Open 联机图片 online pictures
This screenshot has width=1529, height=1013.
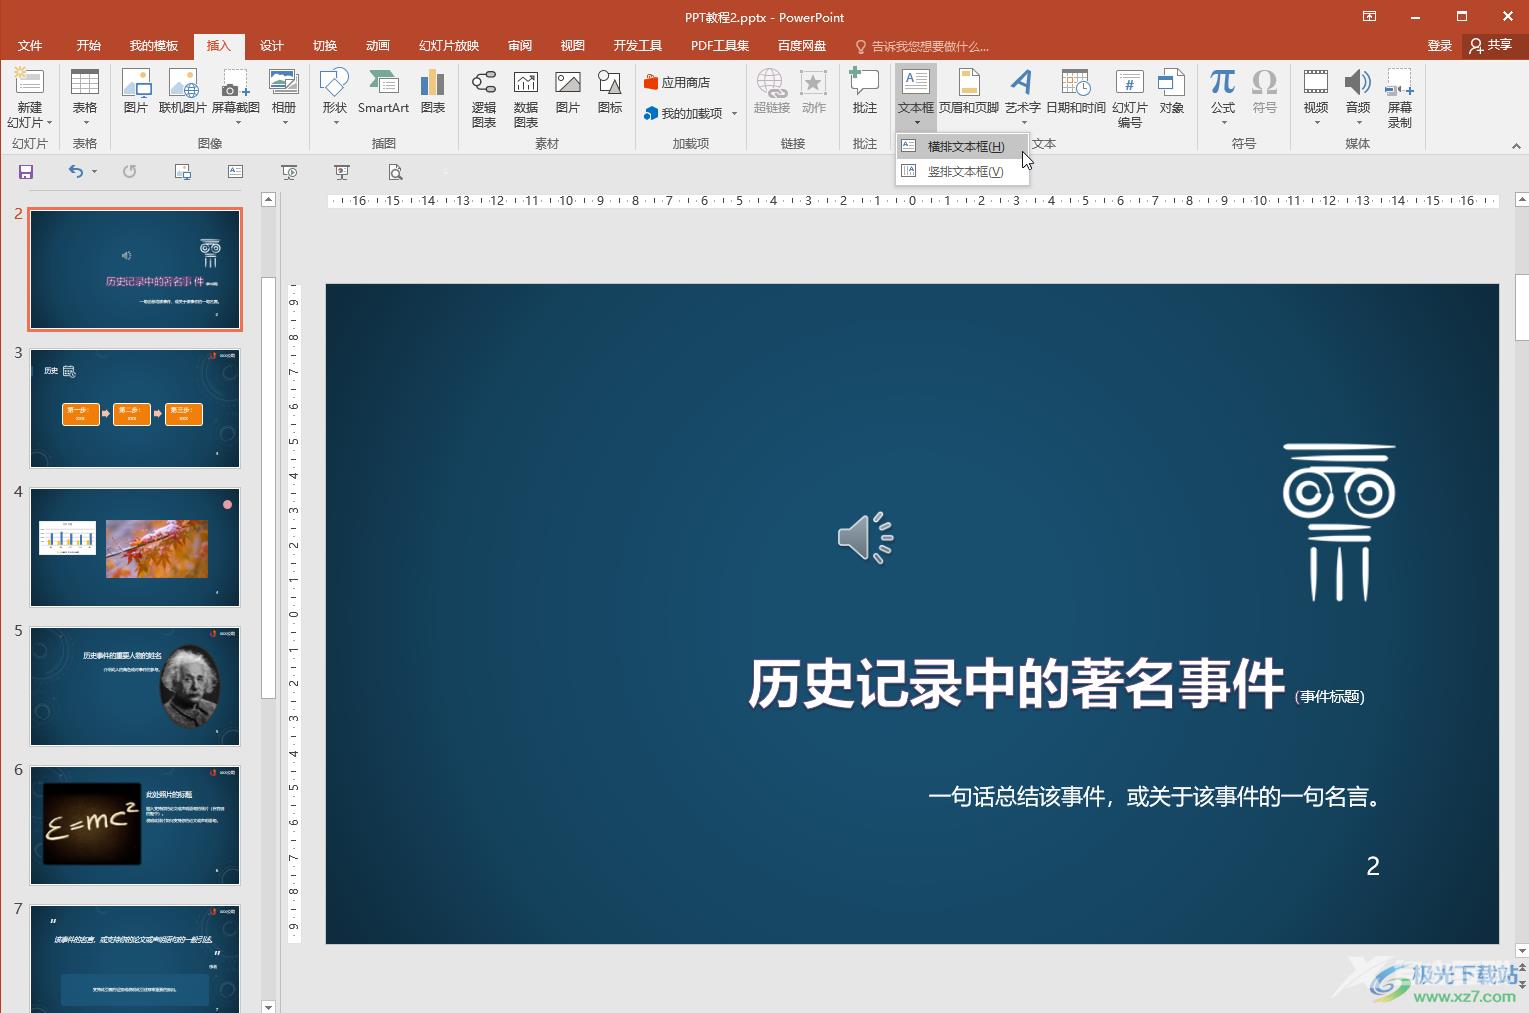(x=182, y=92)
